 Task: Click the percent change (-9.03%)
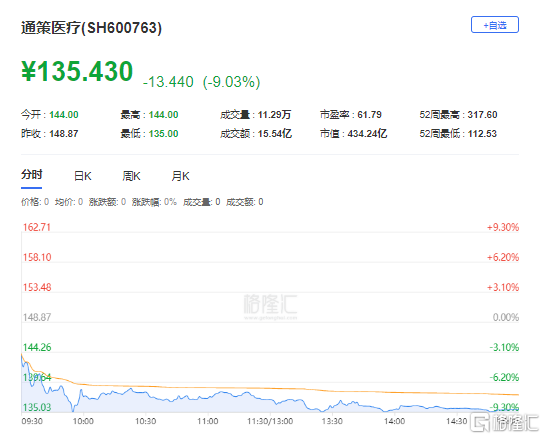click(231, 82)
